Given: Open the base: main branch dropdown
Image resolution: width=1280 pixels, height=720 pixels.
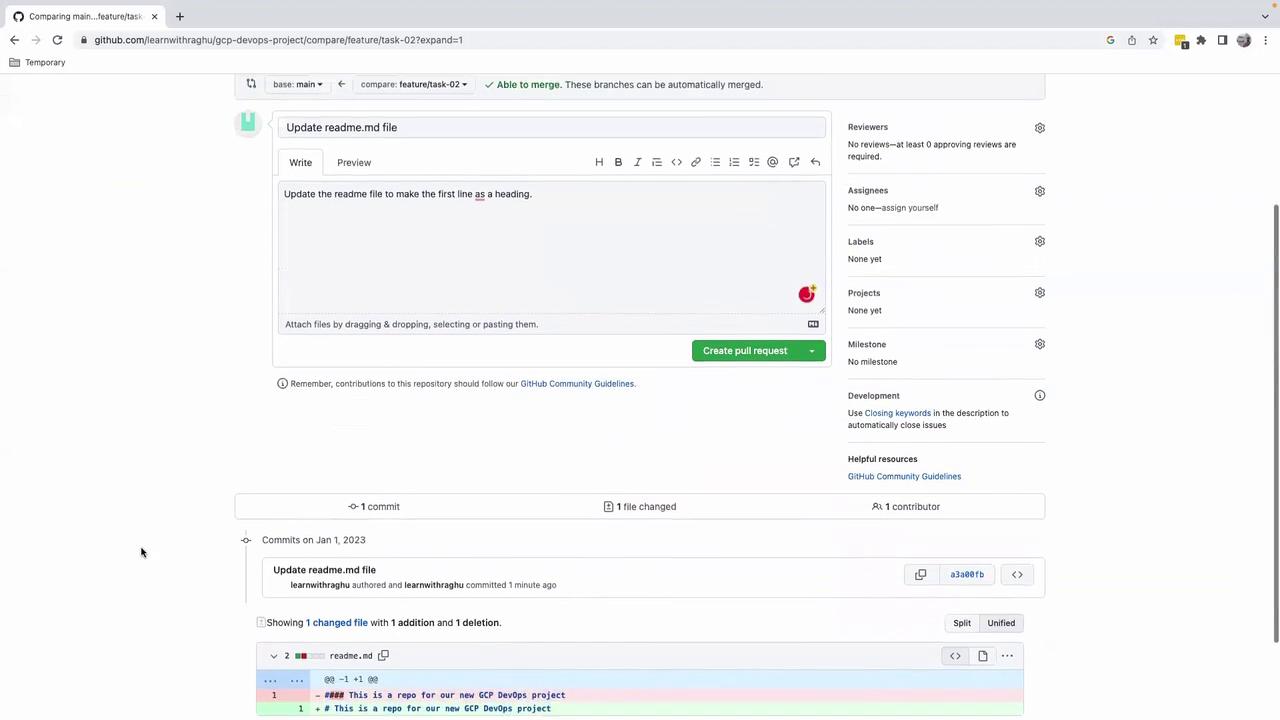Looking at the screenshot, I should (298, 84).
